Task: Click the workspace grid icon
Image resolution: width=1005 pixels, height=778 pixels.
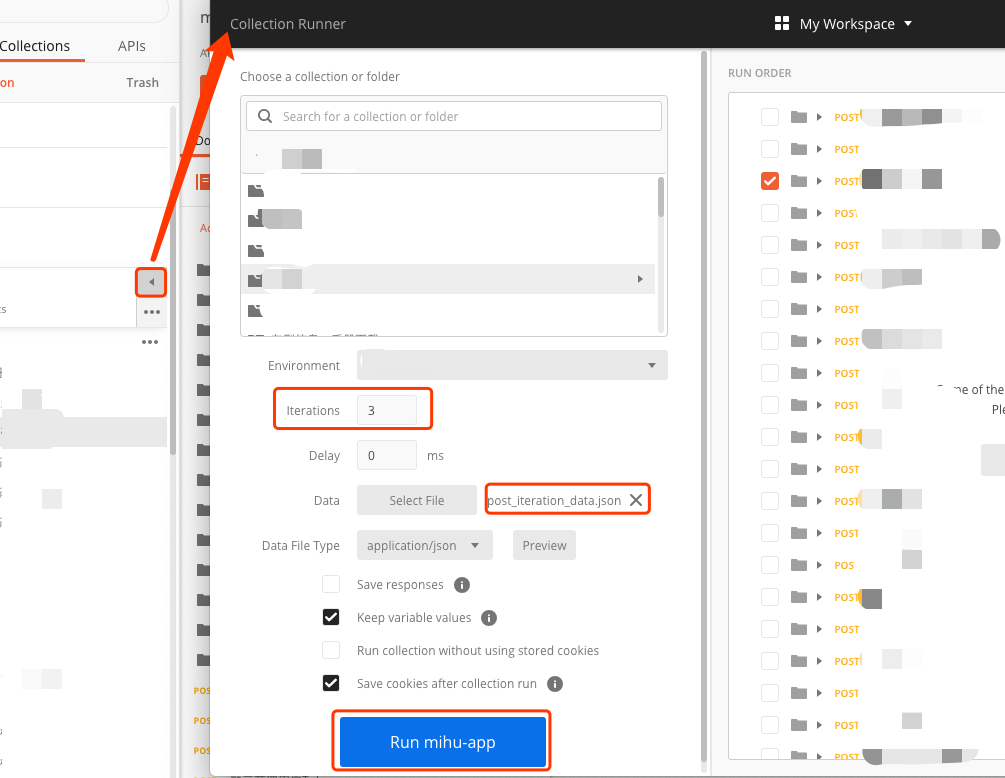Action: tap(781, 24)
